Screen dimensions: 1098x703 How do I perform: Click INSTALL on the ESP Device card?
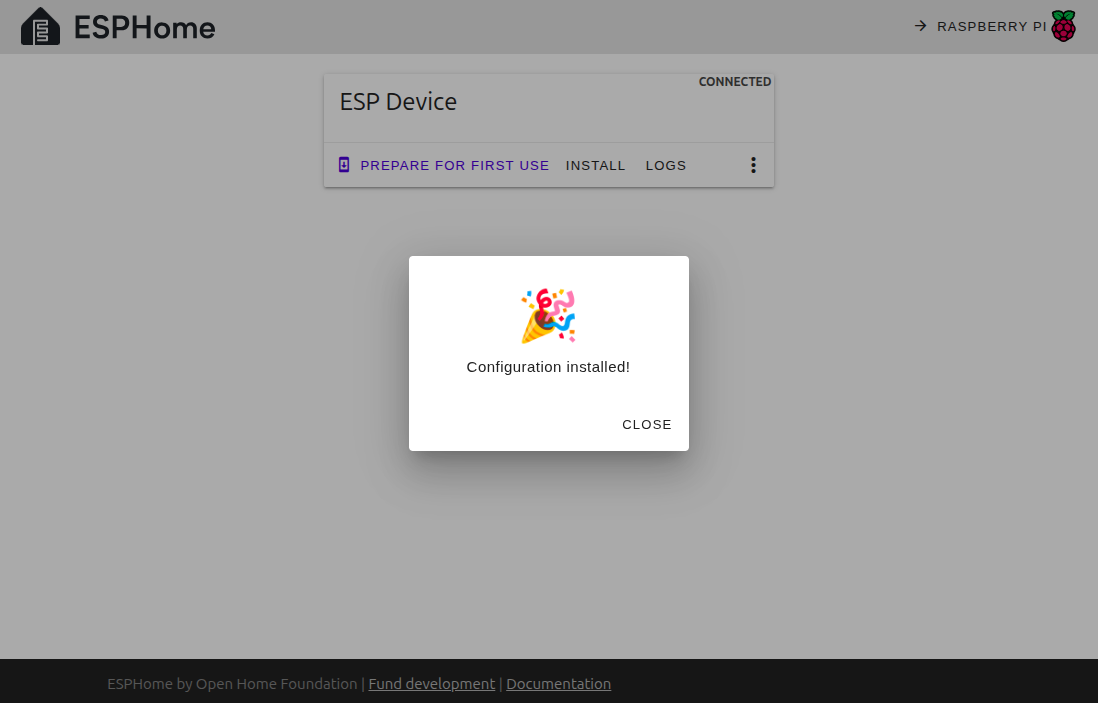pyautogui.click(x=595, y=165)
